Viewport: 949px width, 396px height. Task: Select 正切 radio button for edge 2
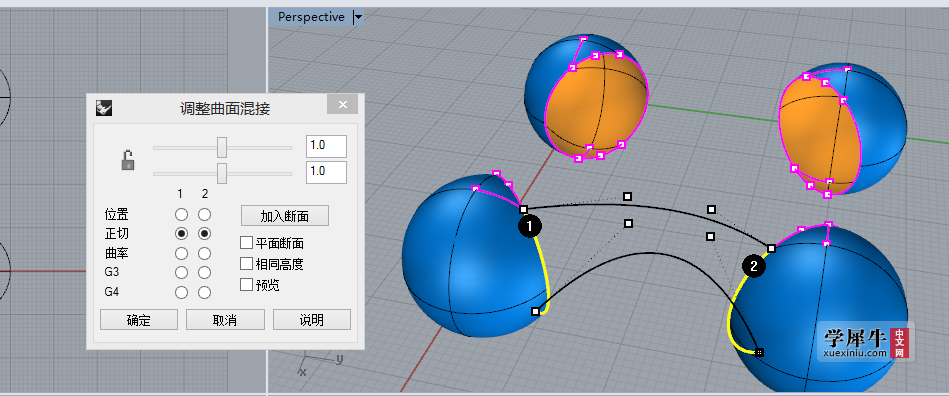(205, 234)
